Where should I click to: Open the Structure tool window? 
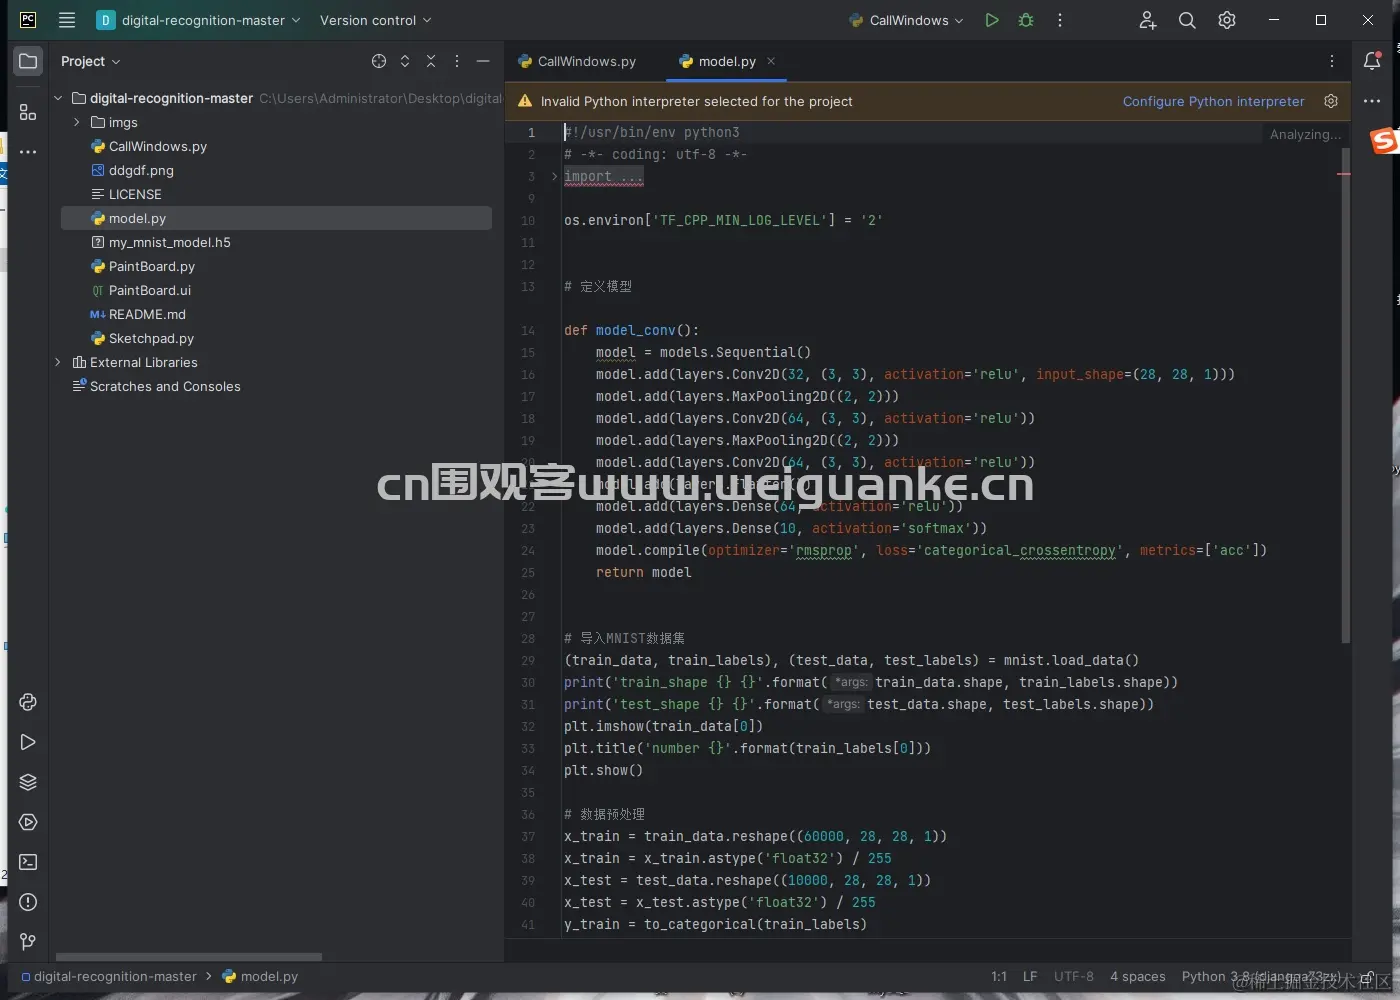(x=28, y=112)
